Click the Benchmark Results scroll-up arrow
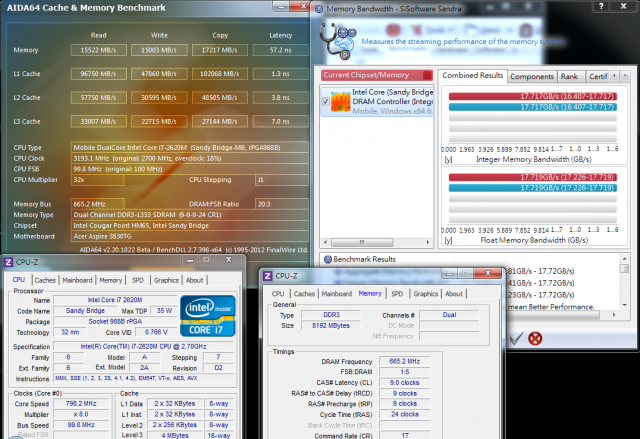The height and width of the screenshot is (439, 640). (624, 259)
